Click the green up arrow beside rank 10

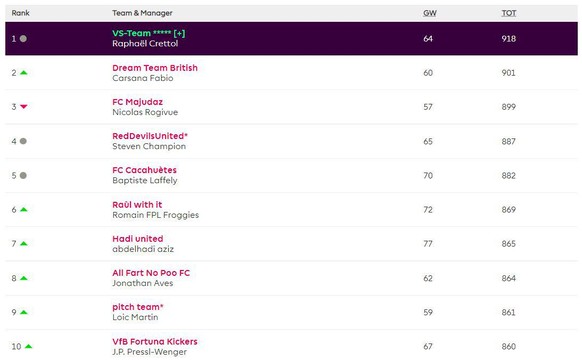(29, 347)
